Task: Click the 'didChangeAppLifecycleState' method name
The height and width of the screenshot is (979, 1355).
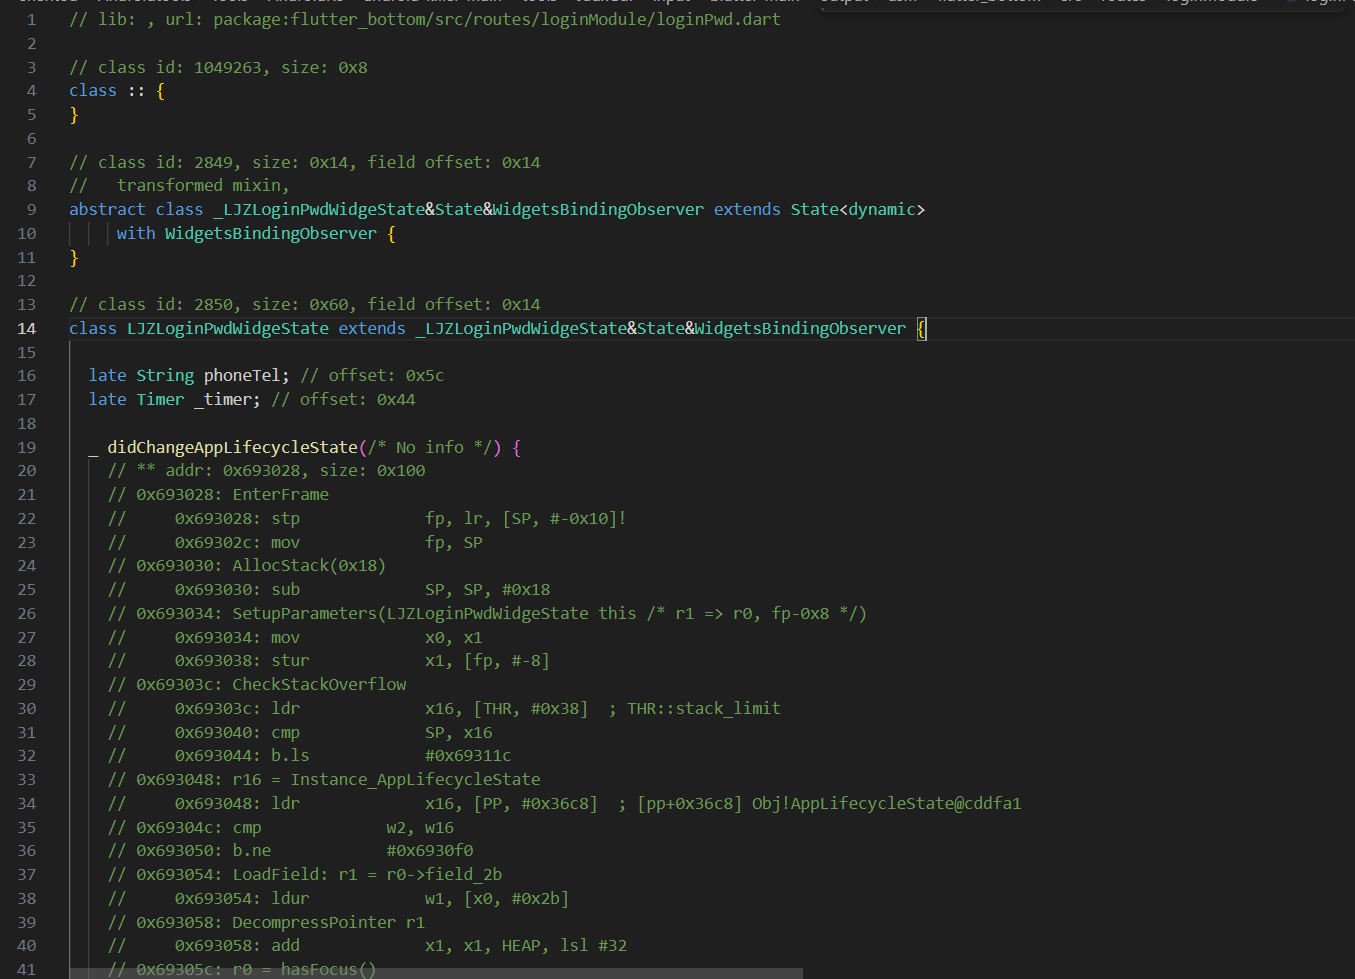Action: [232, 447]
